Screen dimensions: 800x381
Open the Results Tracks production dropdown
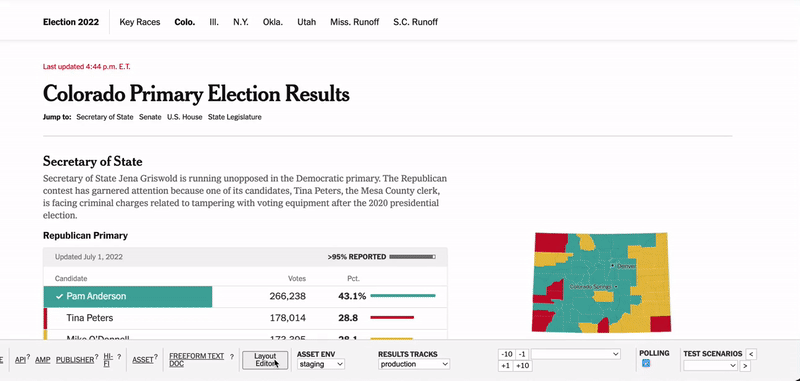(414, 364)
